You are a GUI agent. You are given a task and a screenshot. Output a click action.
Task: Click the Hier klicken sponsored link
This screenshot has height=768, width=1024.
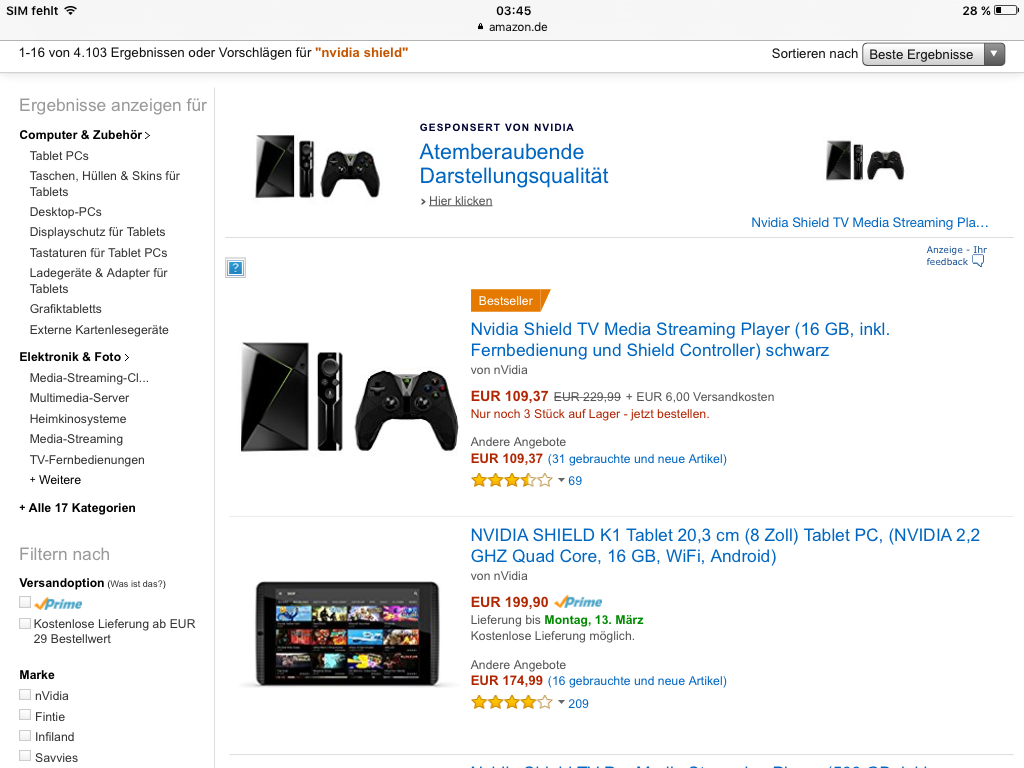460,201
